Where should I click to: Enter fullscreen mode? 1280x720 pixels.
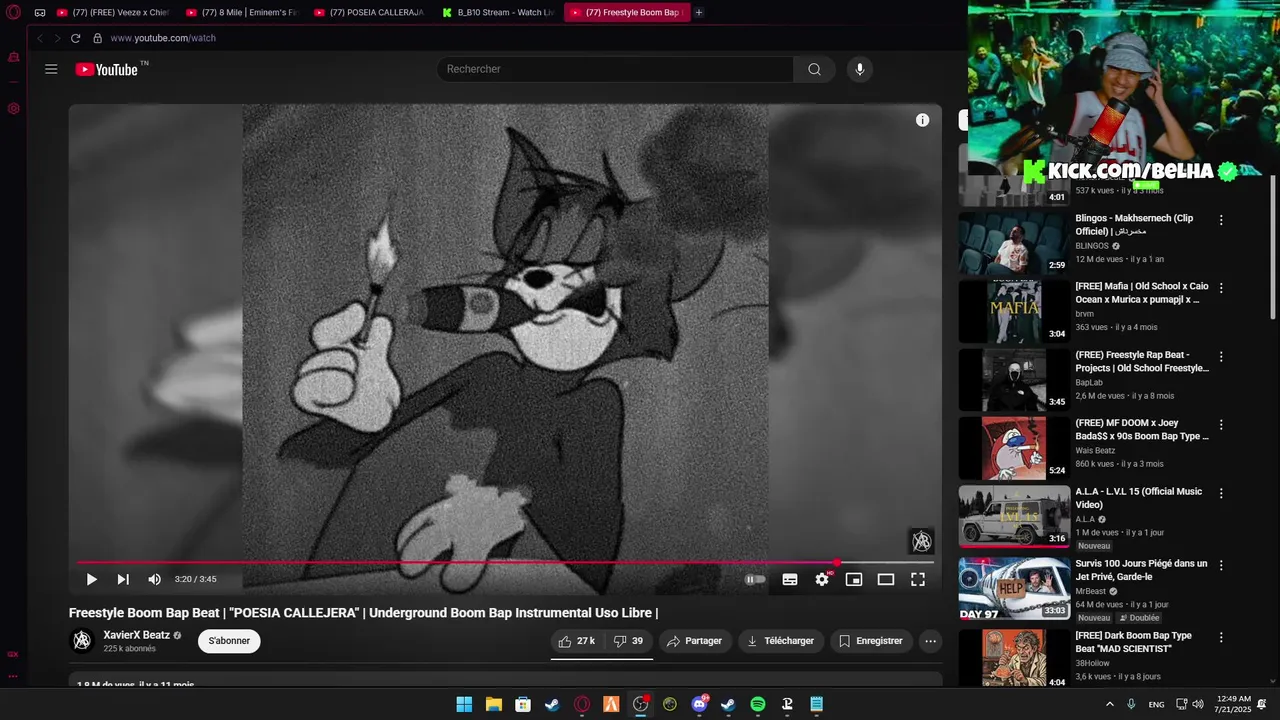coord(917,579)
